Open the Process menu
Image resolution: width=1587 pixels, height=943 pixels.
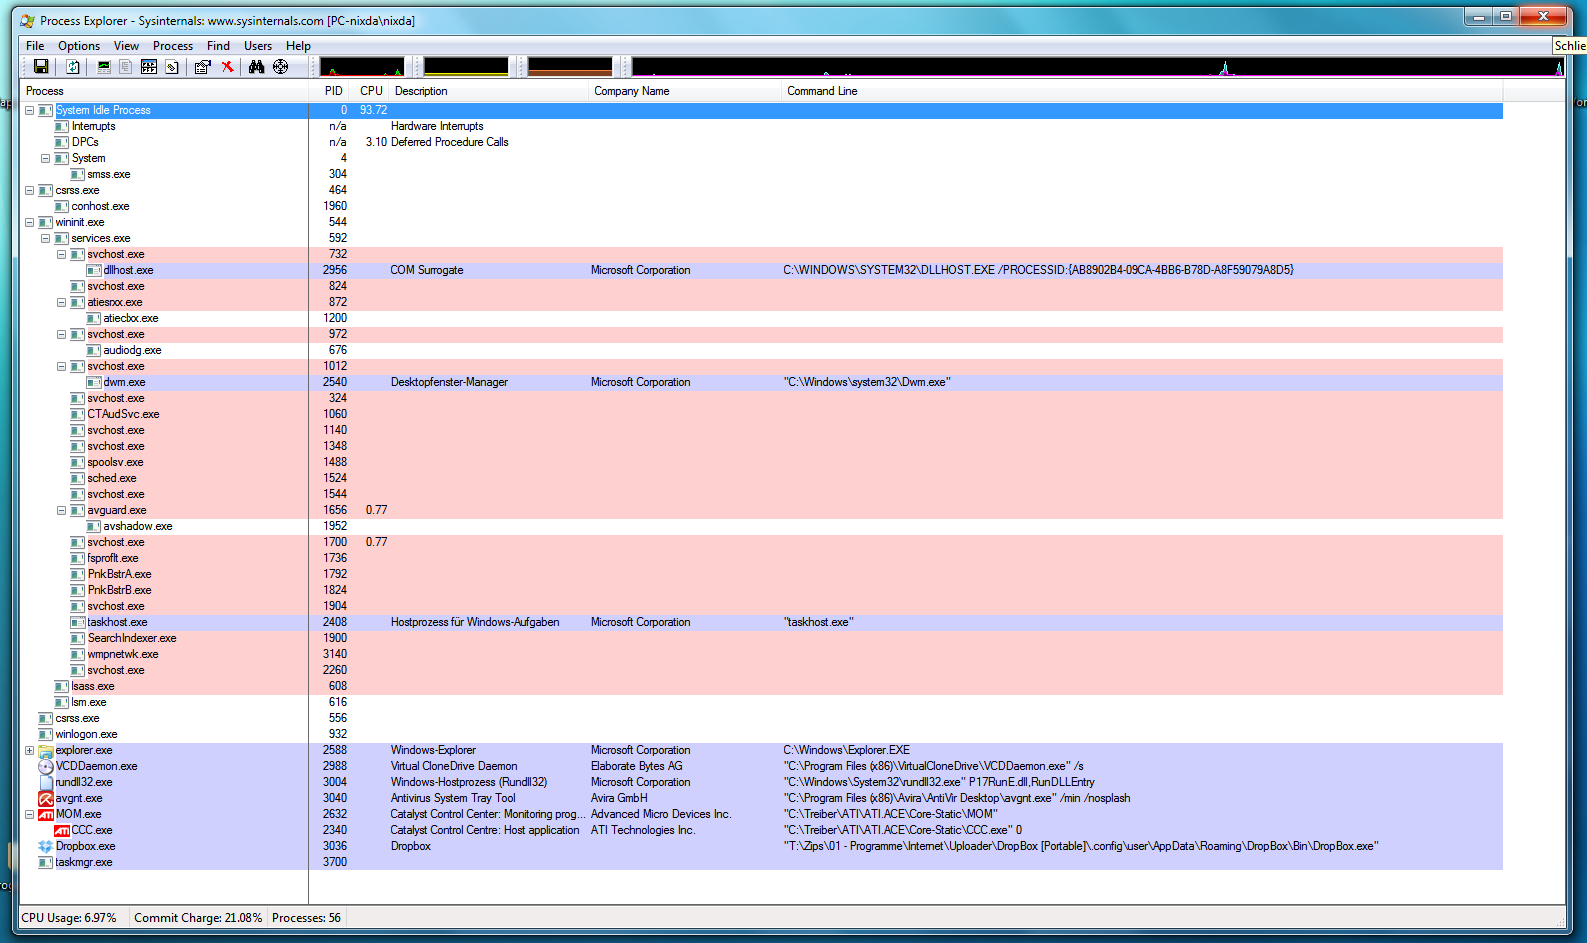tap(173, 46)
